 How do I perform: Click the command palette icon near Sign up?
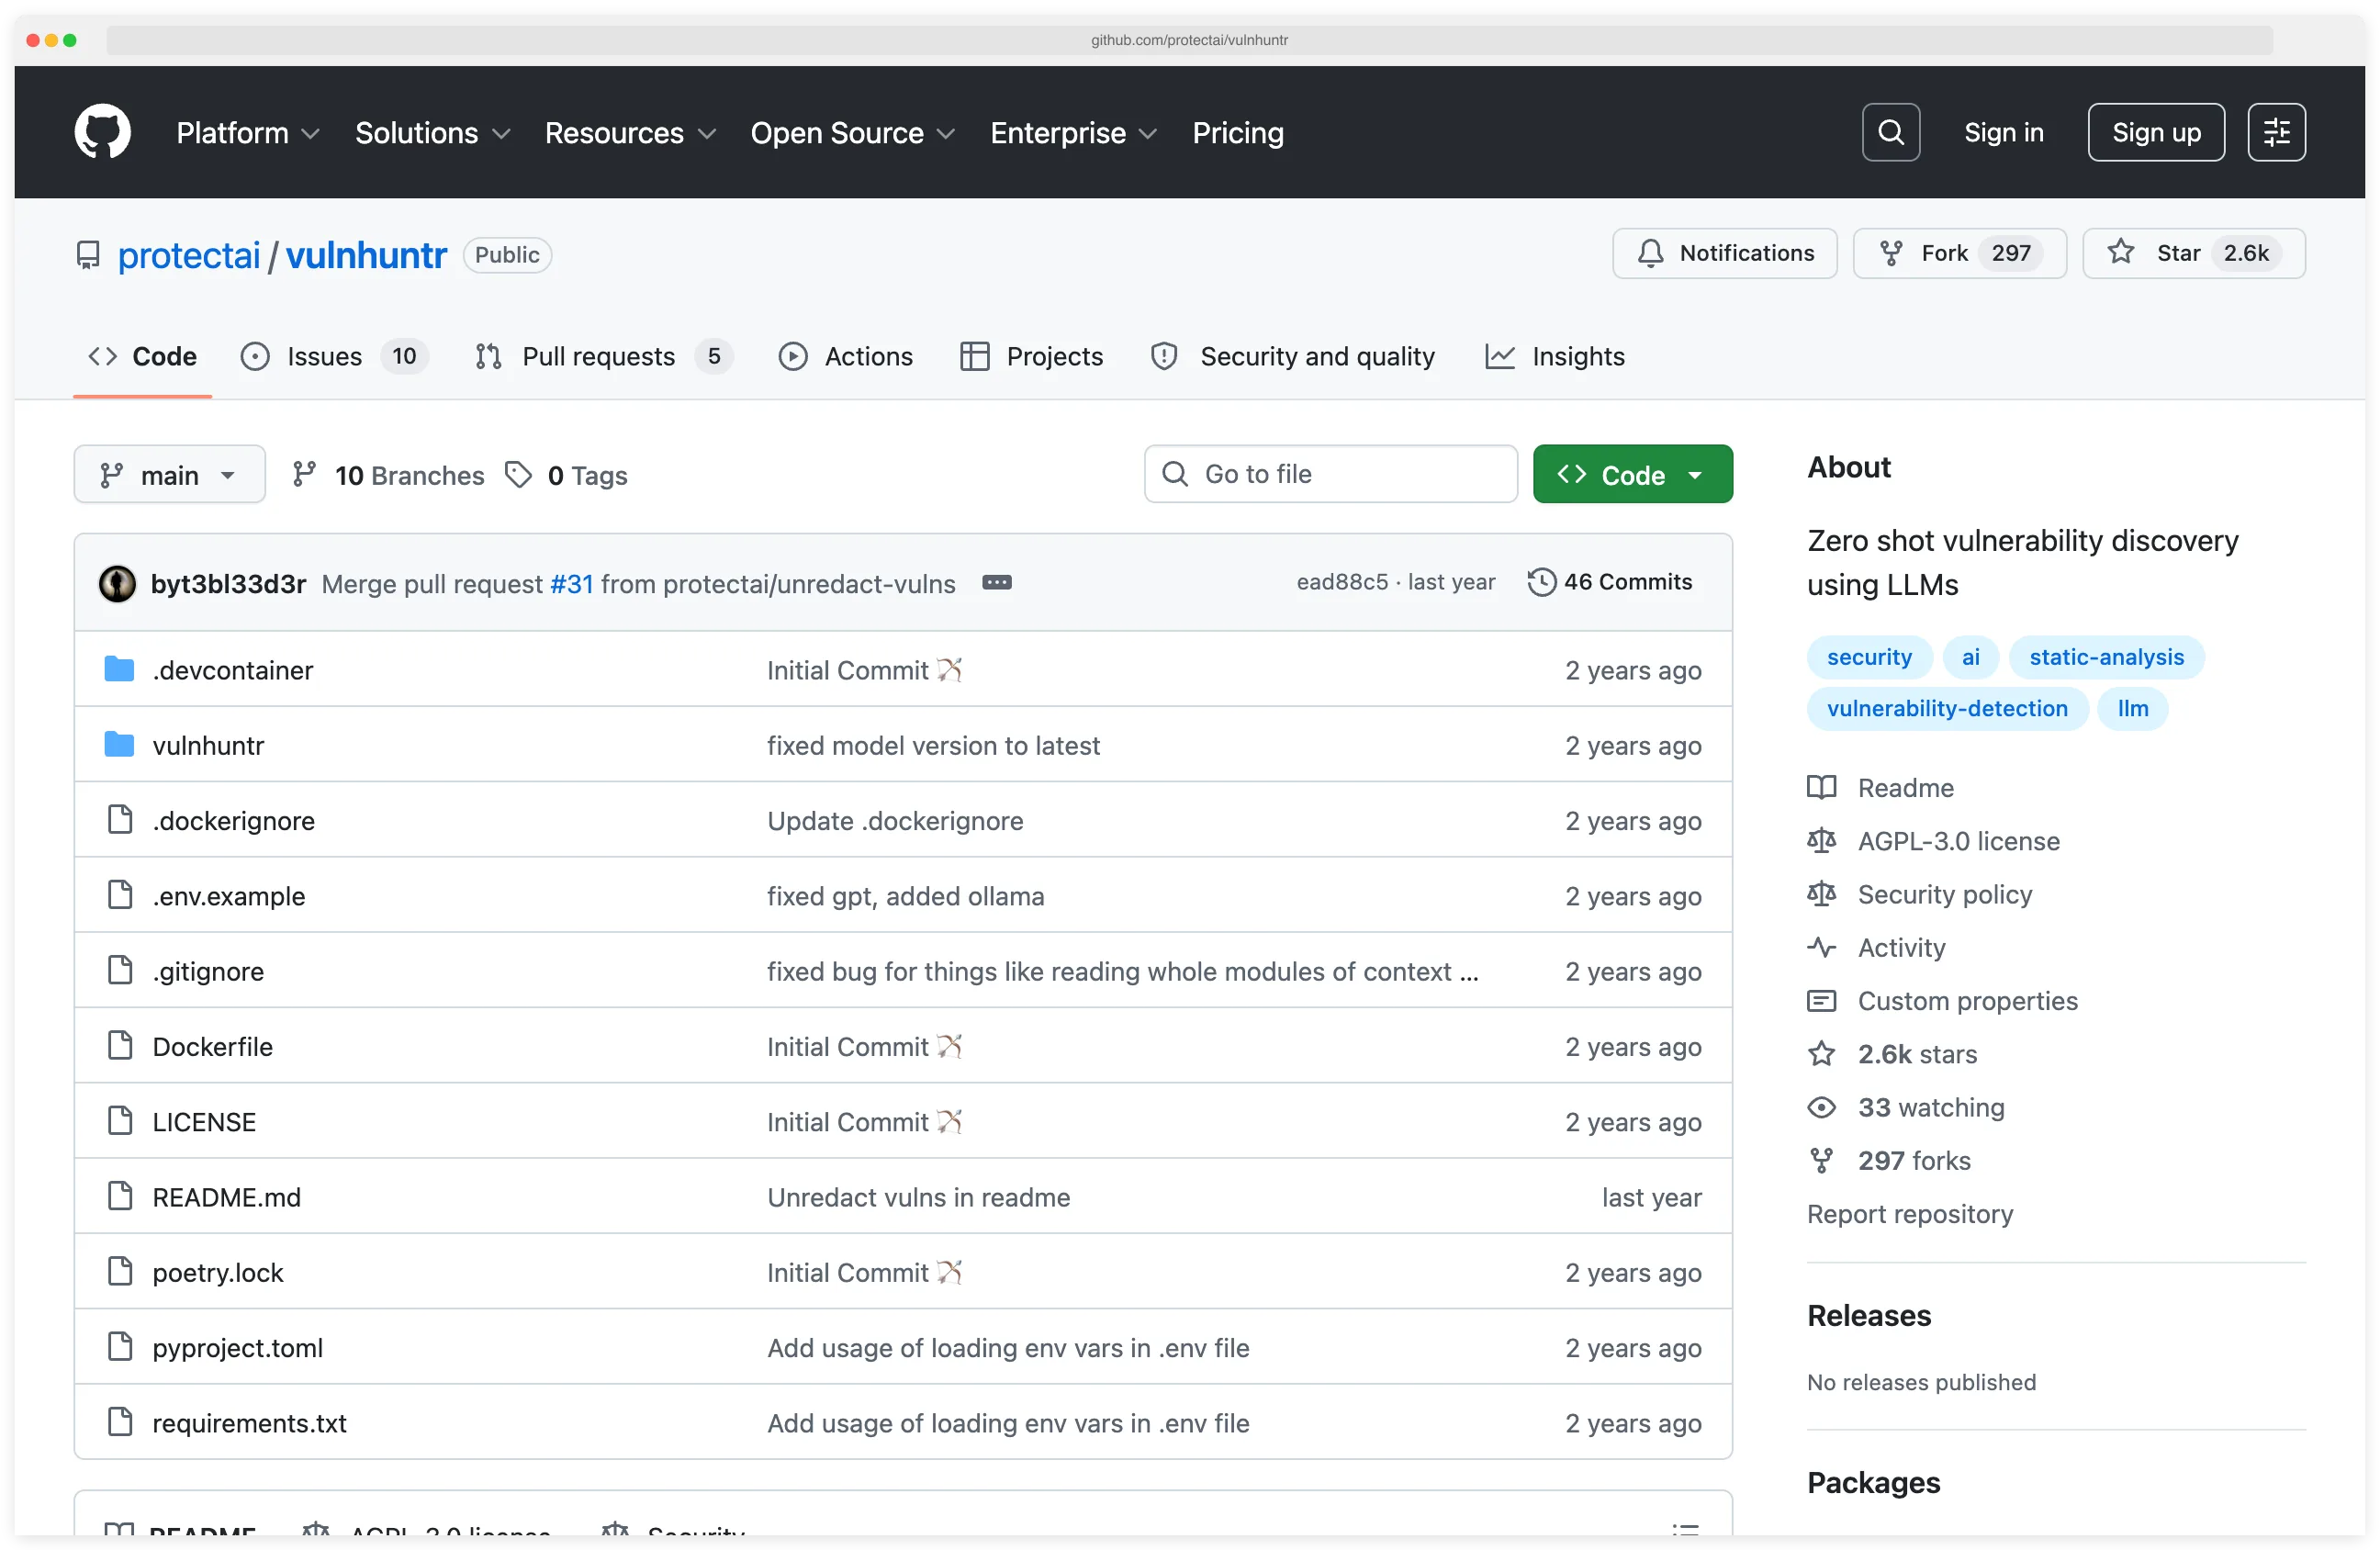(x=2276, y=131)
